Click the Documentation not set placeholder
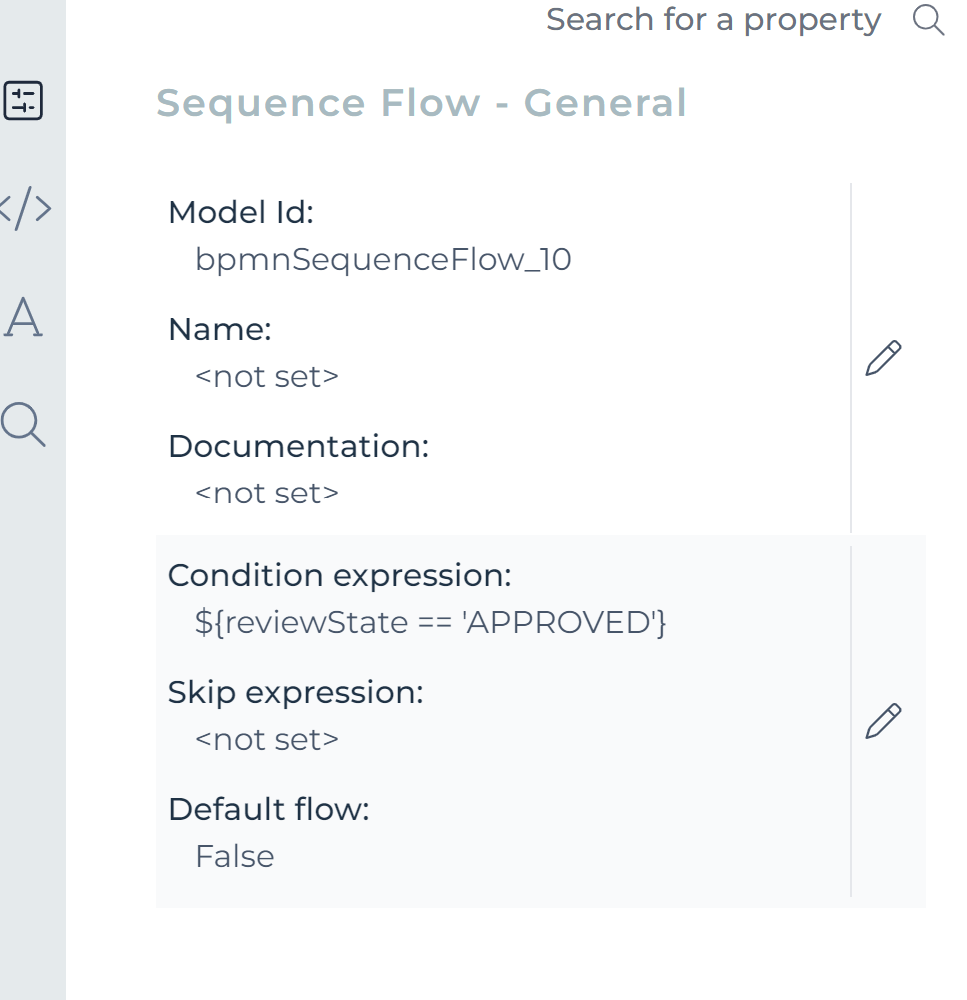 coord(266,492)
